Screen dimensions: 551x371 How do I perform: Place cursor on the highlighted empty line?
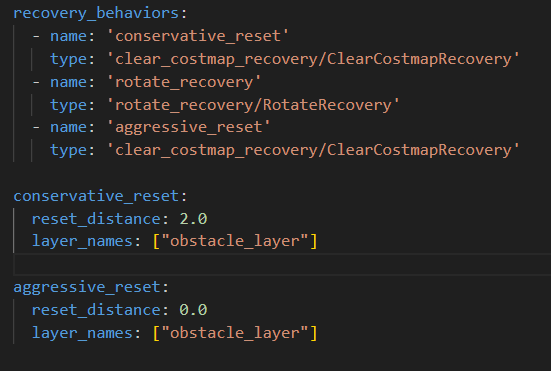point(282,264)
